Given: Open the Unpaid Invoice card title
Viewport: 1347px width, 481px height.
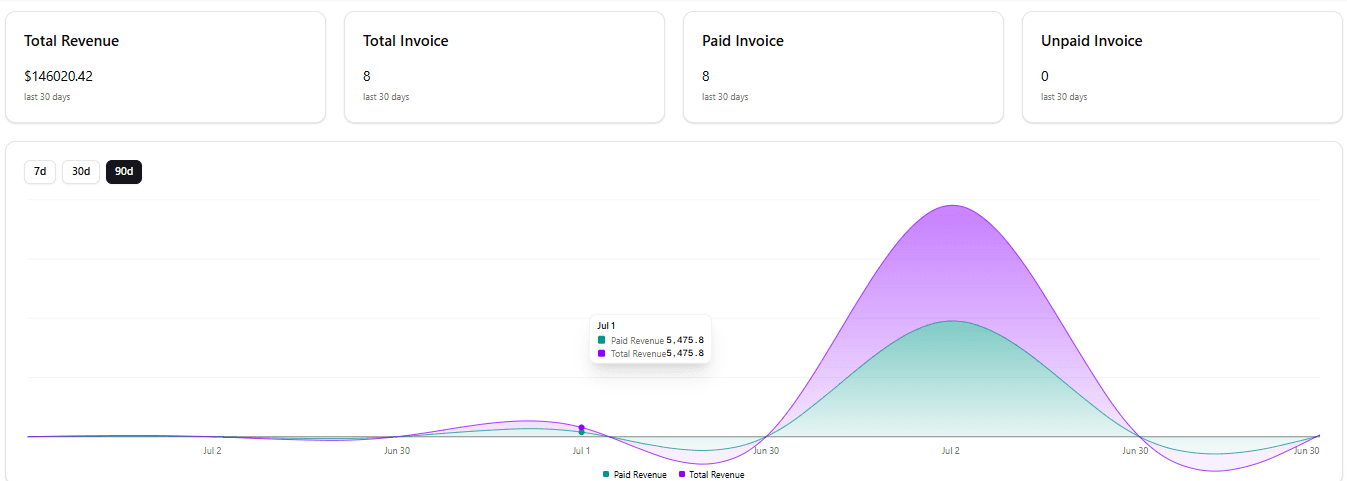Looking at the screenshot, I should coord(1091,41).
